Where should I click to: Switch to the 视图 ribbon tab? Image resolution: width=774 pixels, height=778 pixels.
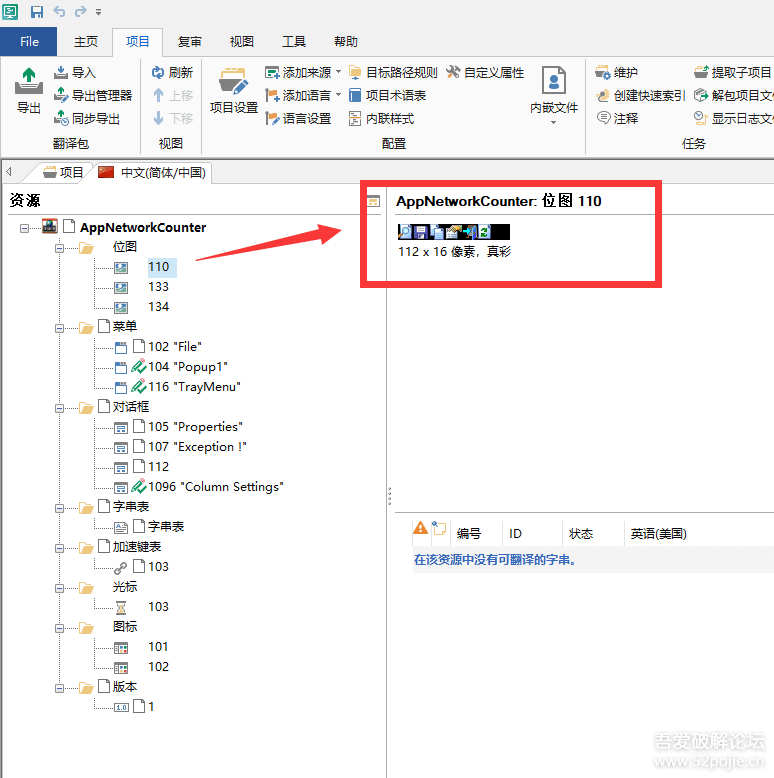click(242, 42)
